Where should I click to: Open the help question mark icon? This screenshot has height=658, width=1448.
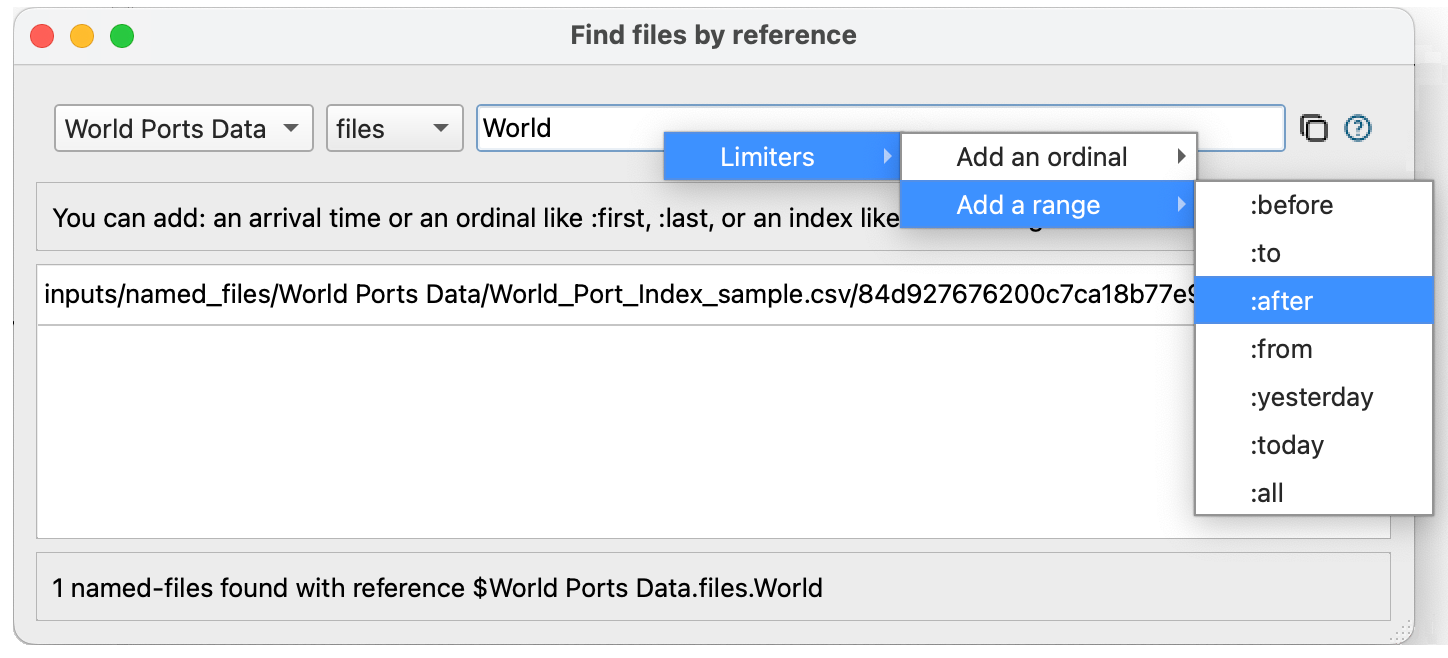[1358, 128]
